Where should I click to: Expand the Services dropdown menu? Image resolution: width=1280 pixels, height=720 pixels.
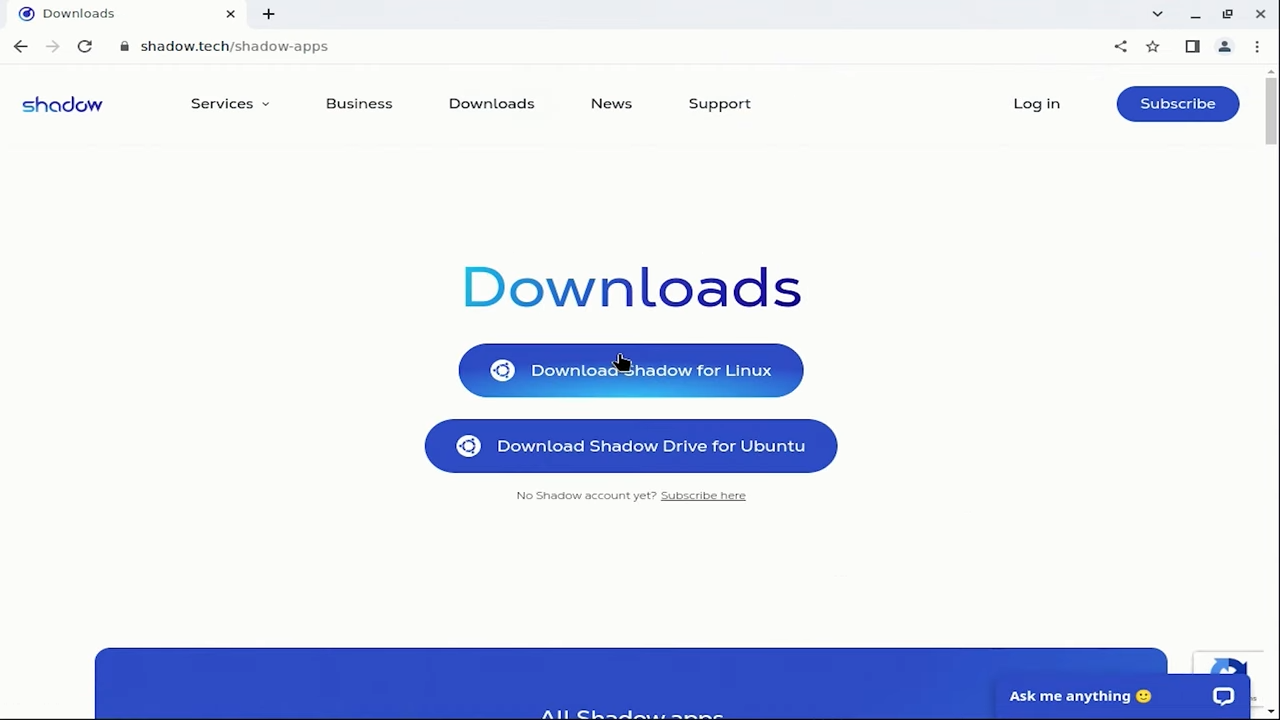point(230,104)
